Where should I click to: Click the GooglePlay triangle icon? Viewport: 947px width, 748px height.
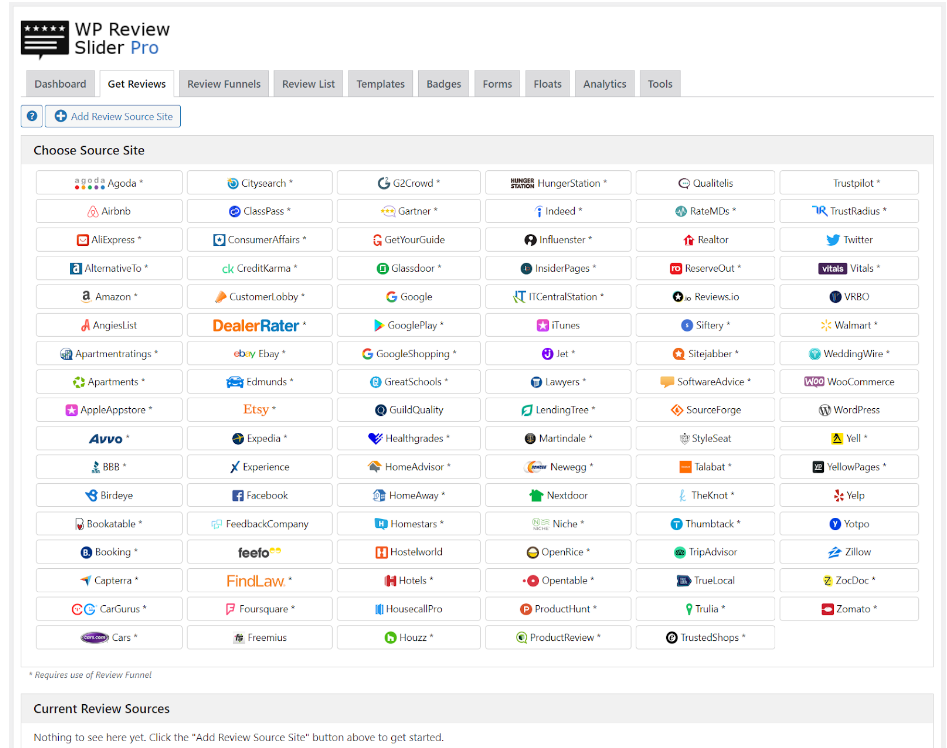[379, 325]
